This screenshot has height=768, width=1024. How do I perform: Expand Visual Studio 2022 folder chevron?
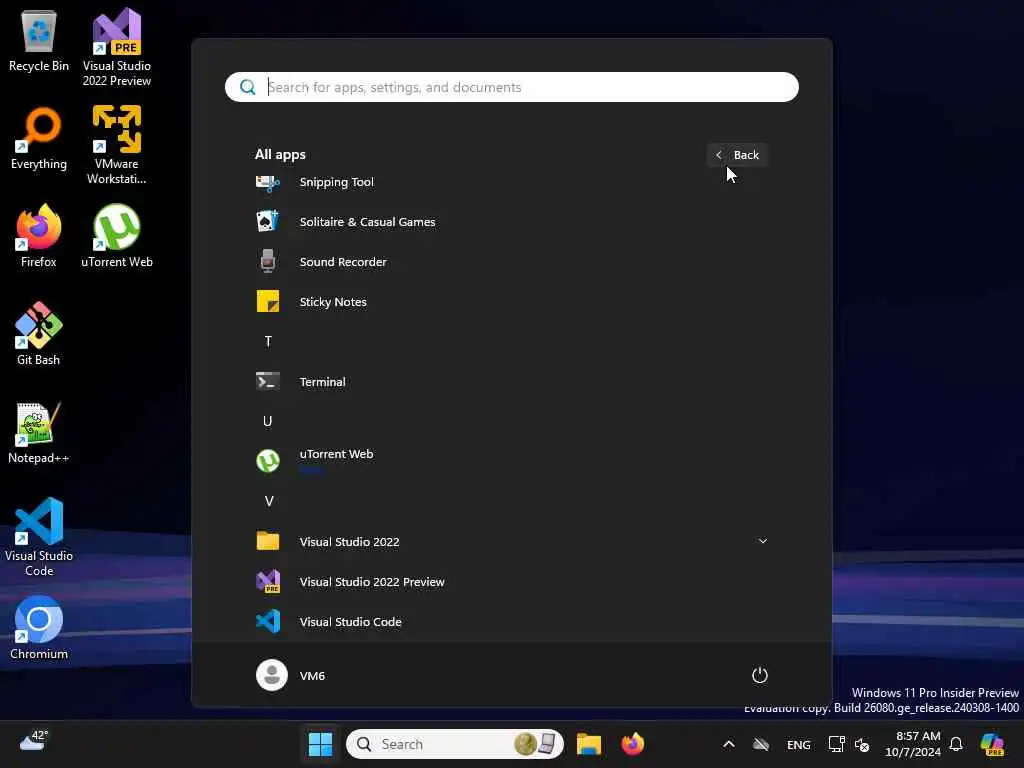coord(762,541)
